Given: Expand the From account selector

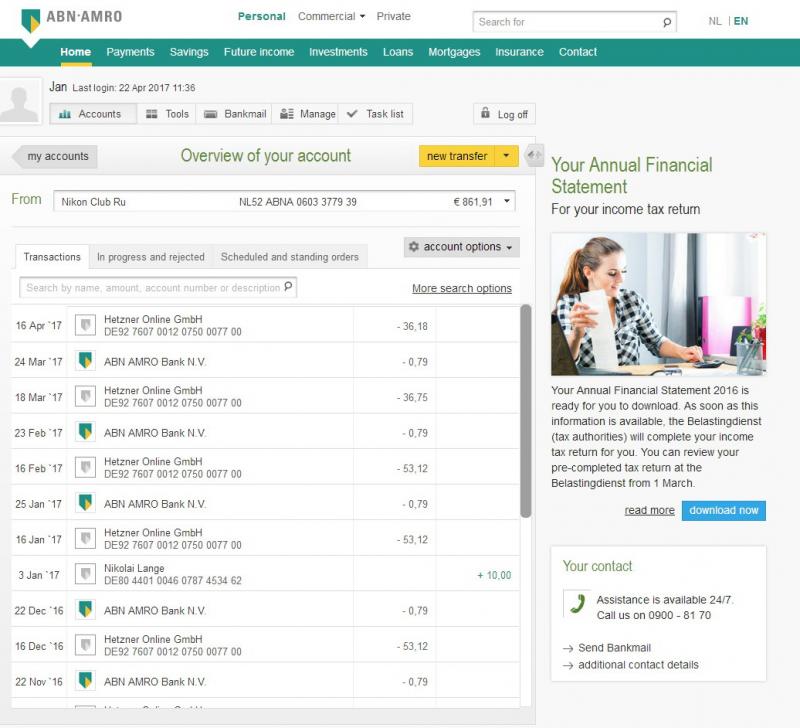Looking at the screenshot, I should tap(284, 202).
